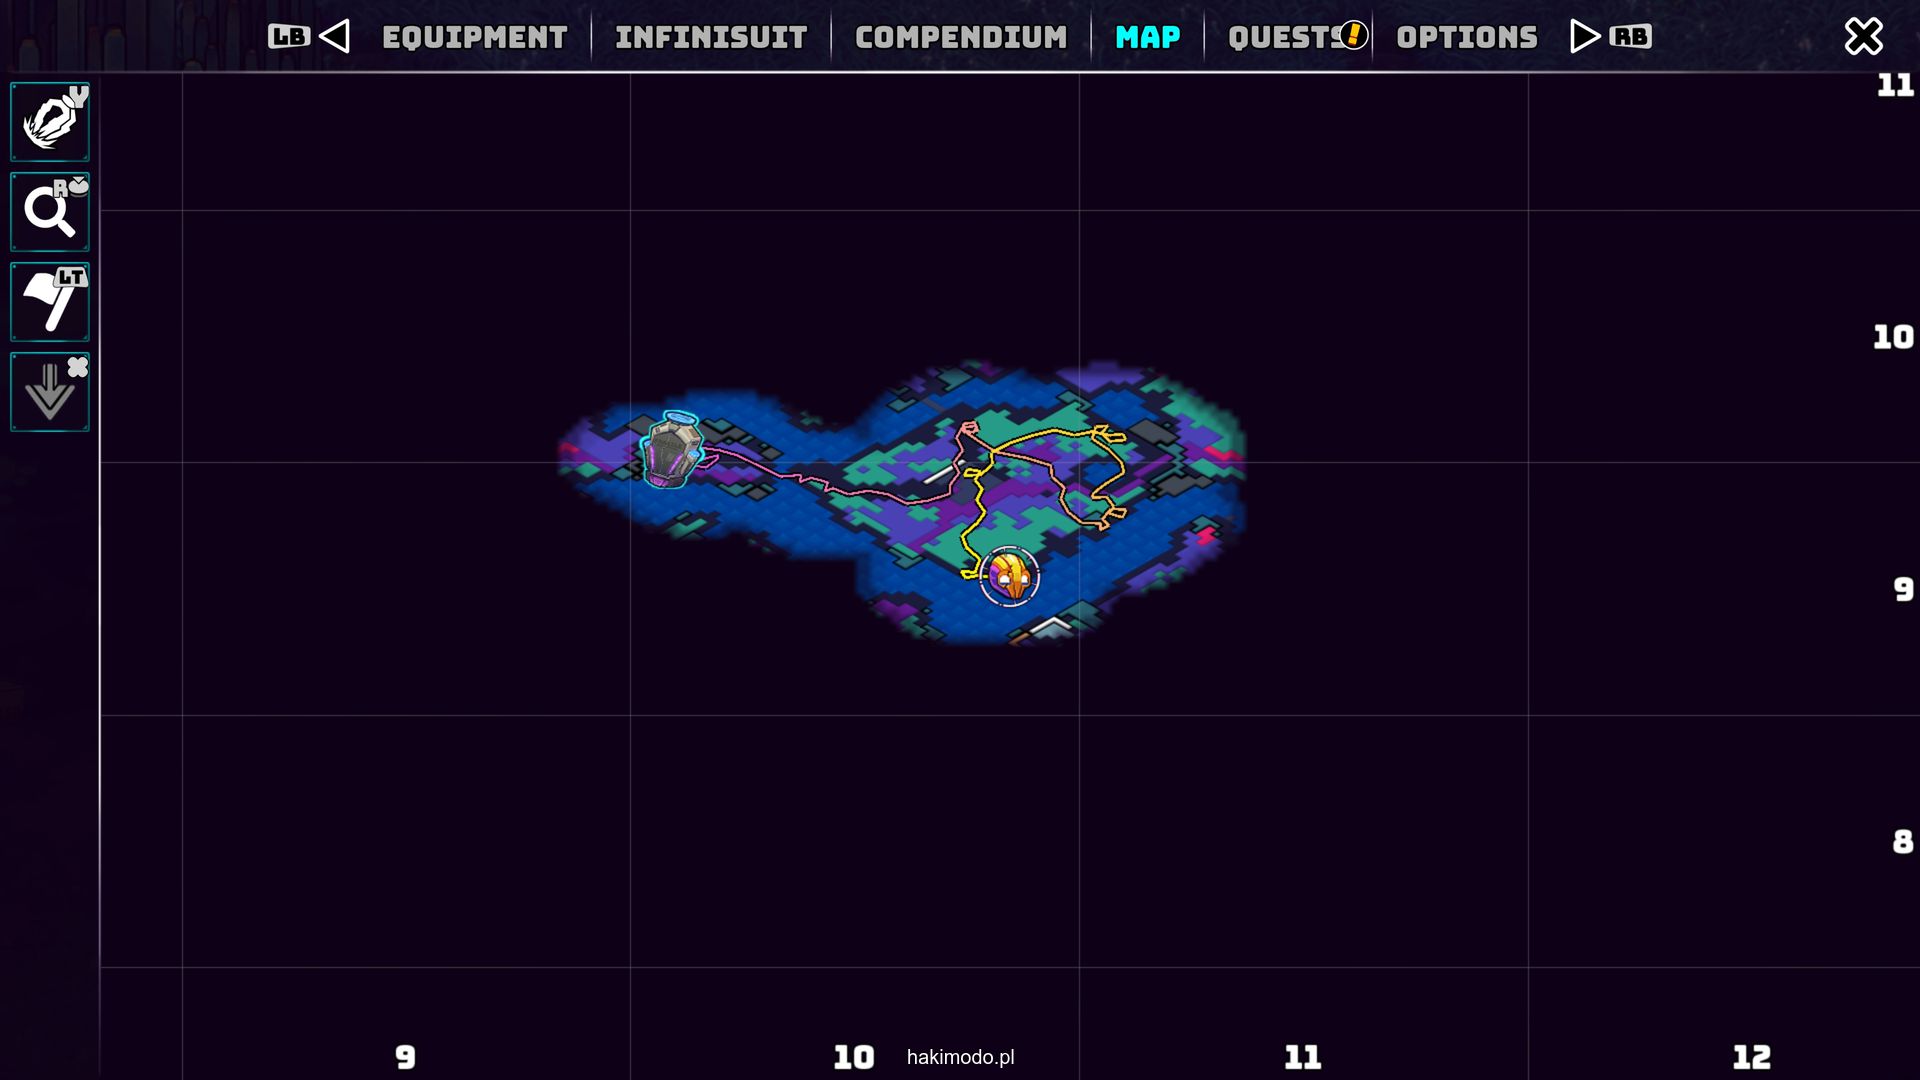Click the flag waypoint marker icon
The image size is (1920, 1080).
click(49, 302)
